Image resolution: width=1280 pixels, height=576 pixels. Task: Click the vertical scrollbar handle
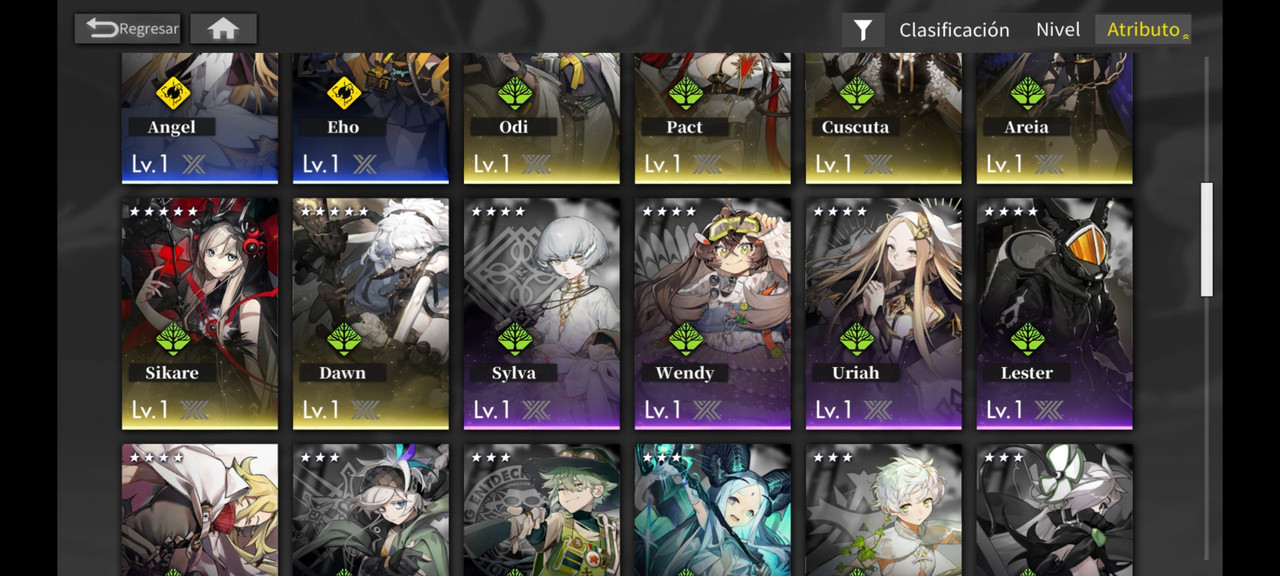[x=1207, y=239]
